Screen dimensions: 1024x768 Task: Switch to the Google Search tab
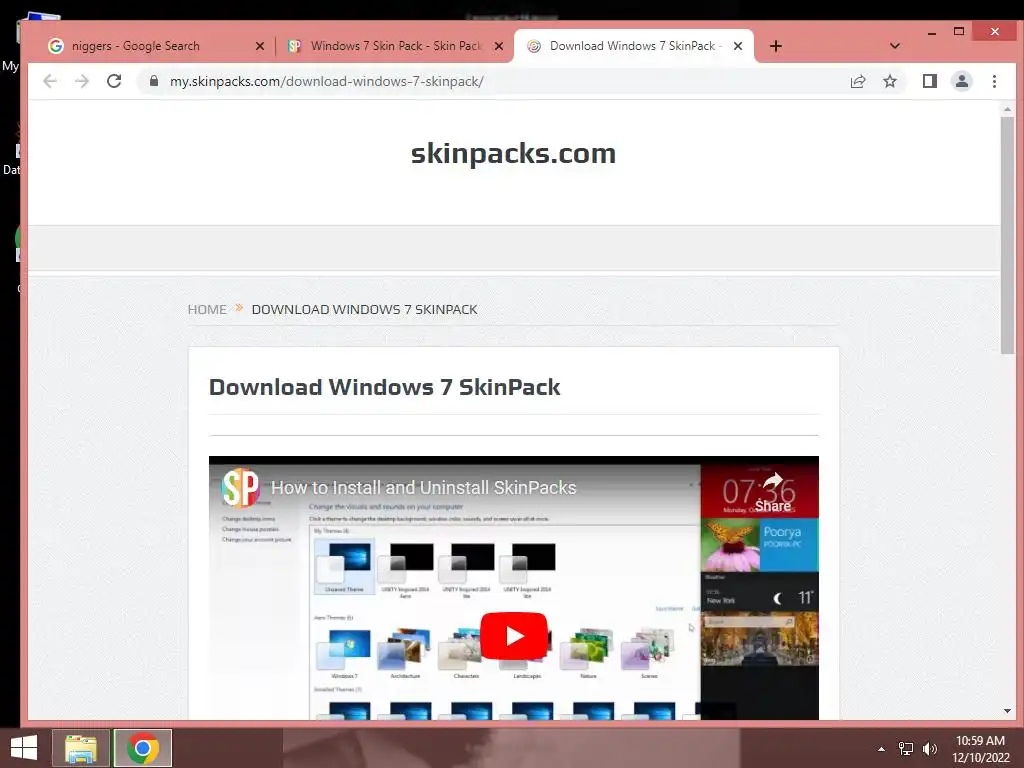157,46
